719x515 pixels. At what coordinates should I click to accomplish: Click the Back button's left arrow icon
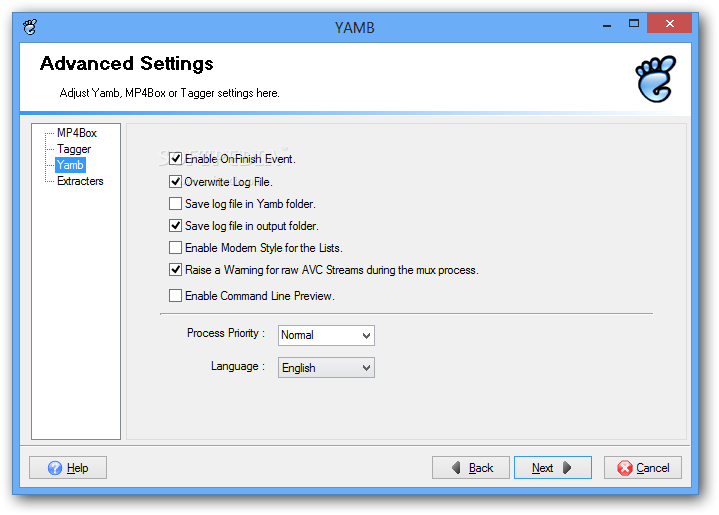(x=456, y=468)
